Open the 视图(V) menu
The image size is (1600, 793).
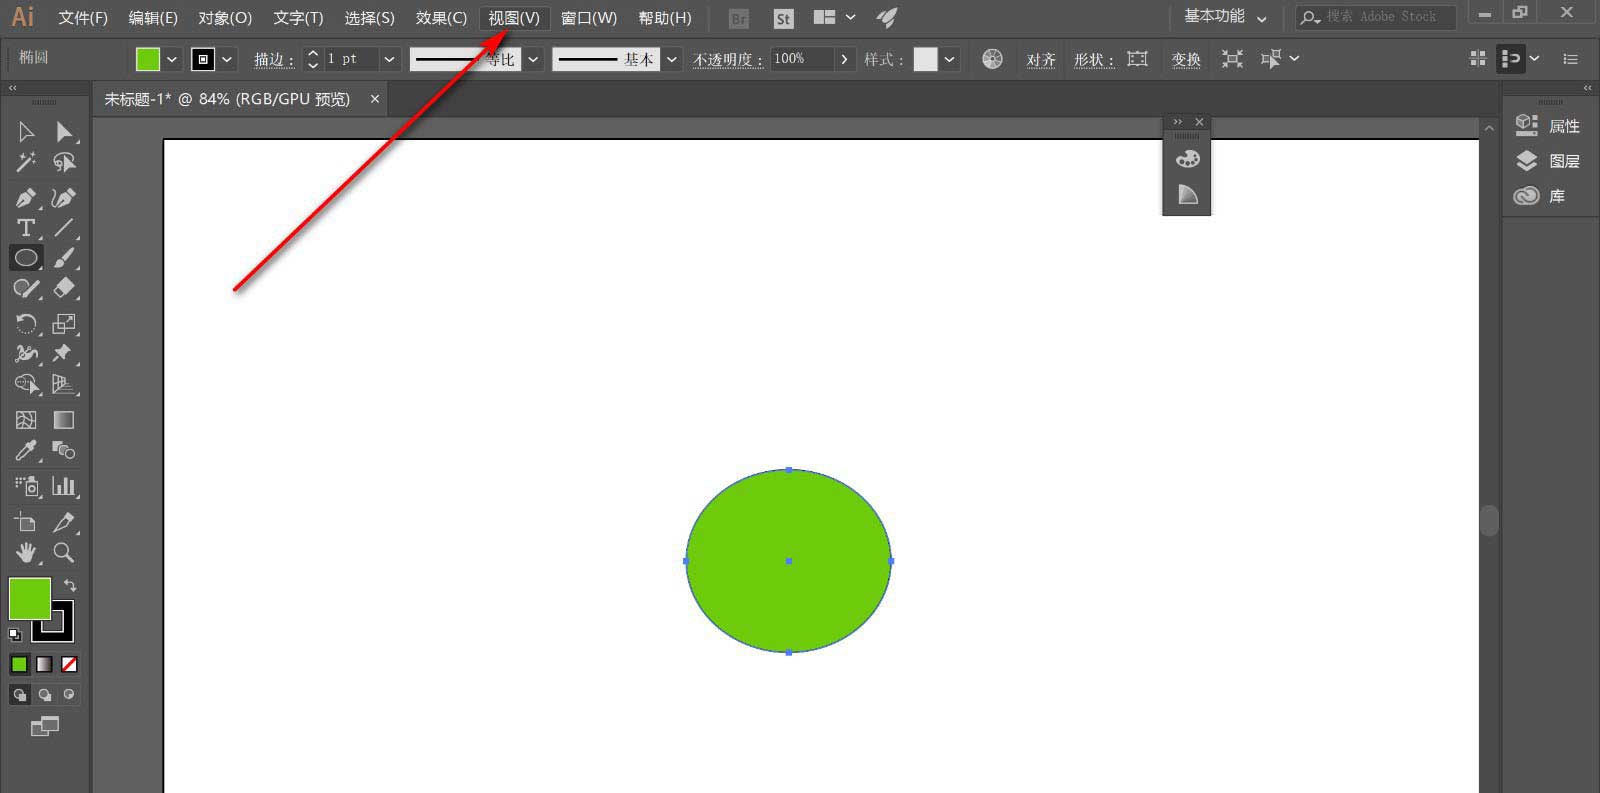pos(513,18)
